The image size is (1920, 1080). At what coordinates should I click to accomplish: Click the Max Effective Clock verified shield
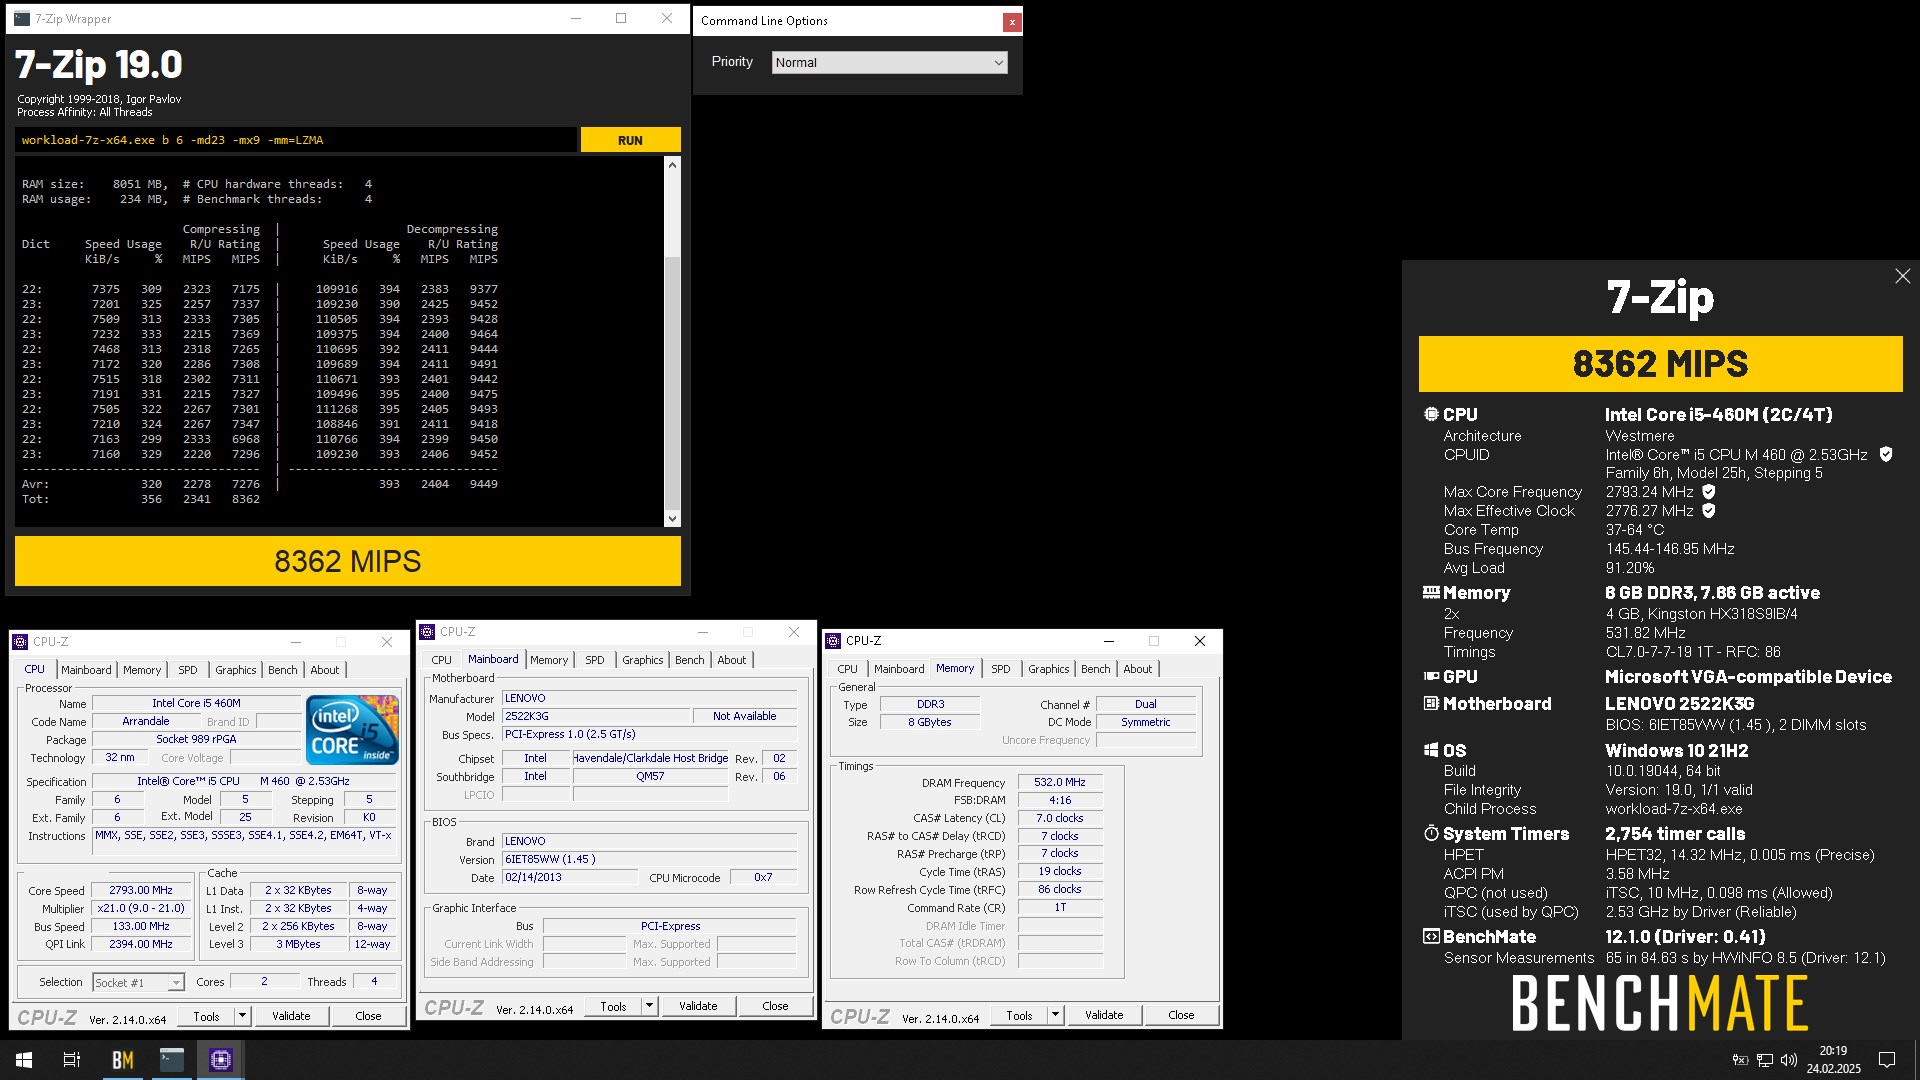pyautogui.click(x=1709, y=511)
